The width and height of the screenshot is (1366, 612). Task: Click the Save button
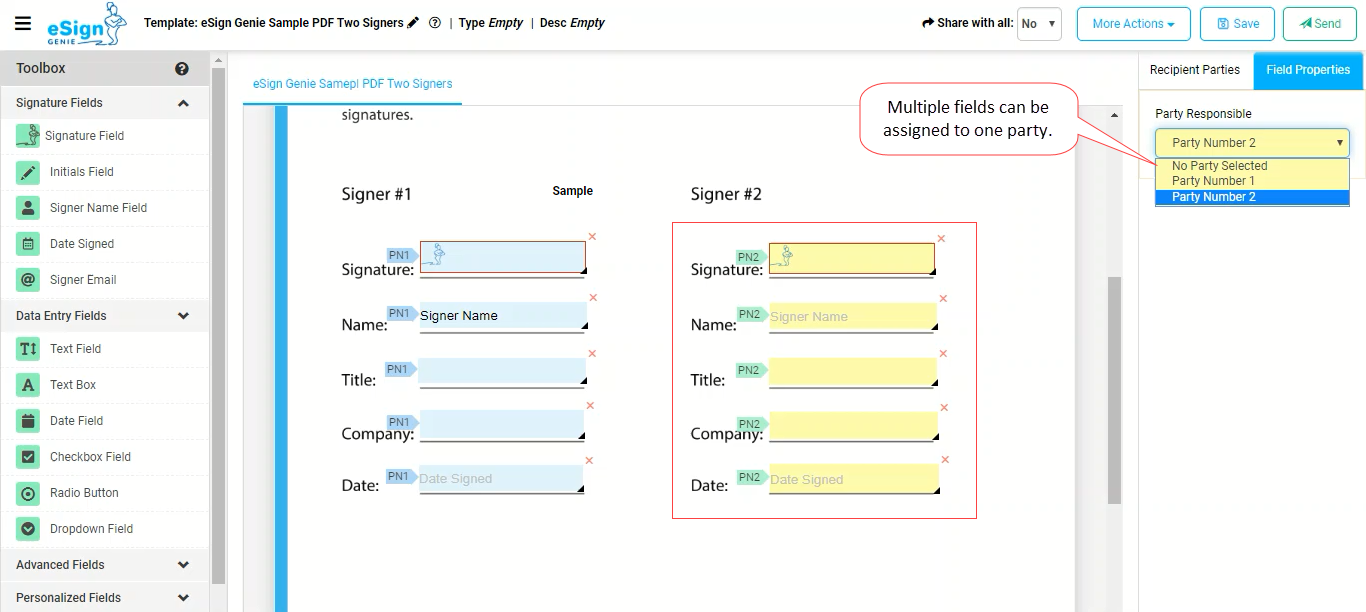click(1238, 24)
